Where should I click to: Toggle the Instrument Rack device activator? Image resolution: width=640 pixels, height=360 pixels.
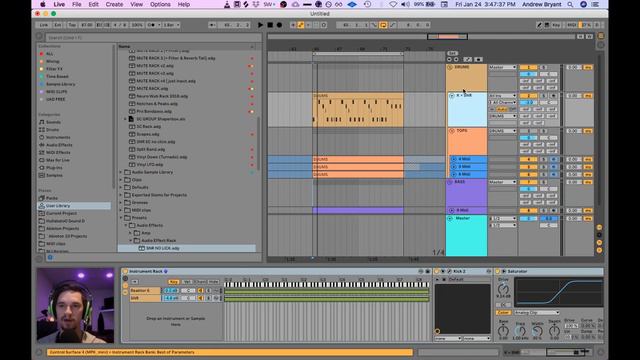pos(125,271)
